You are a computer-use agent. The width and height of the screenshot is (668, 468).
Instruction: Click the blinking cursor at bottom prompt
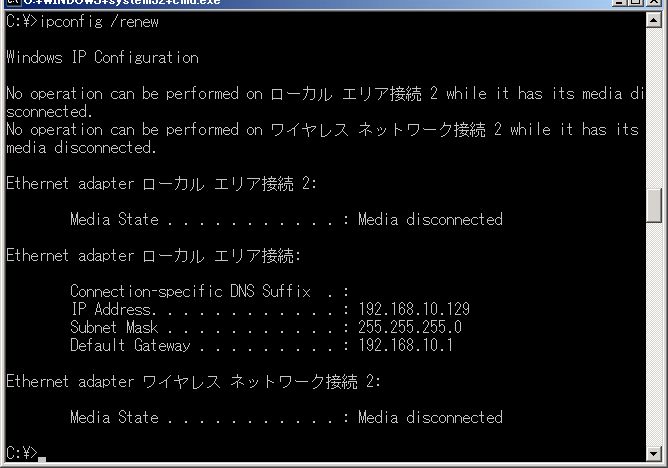42,459
